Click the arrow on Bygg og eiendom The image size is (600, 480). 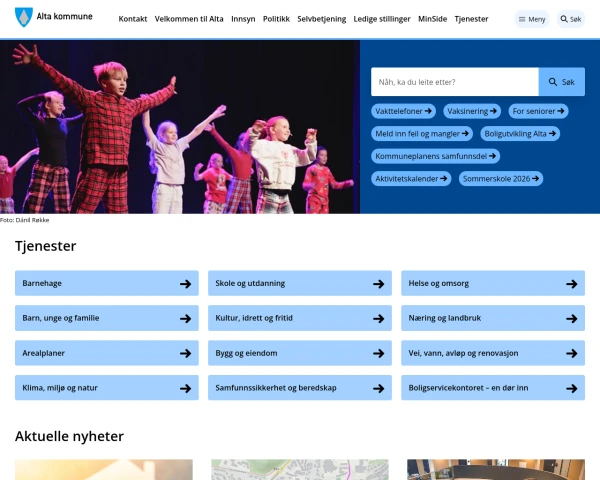click(x=378, y=353)
